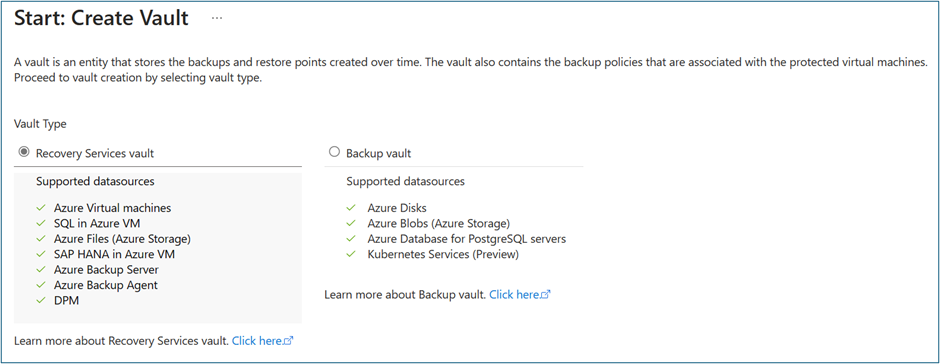Screen dimensions: 940x364
Task: Click Azure Files (Azure Storage) entry
Action: pos(122,239)
